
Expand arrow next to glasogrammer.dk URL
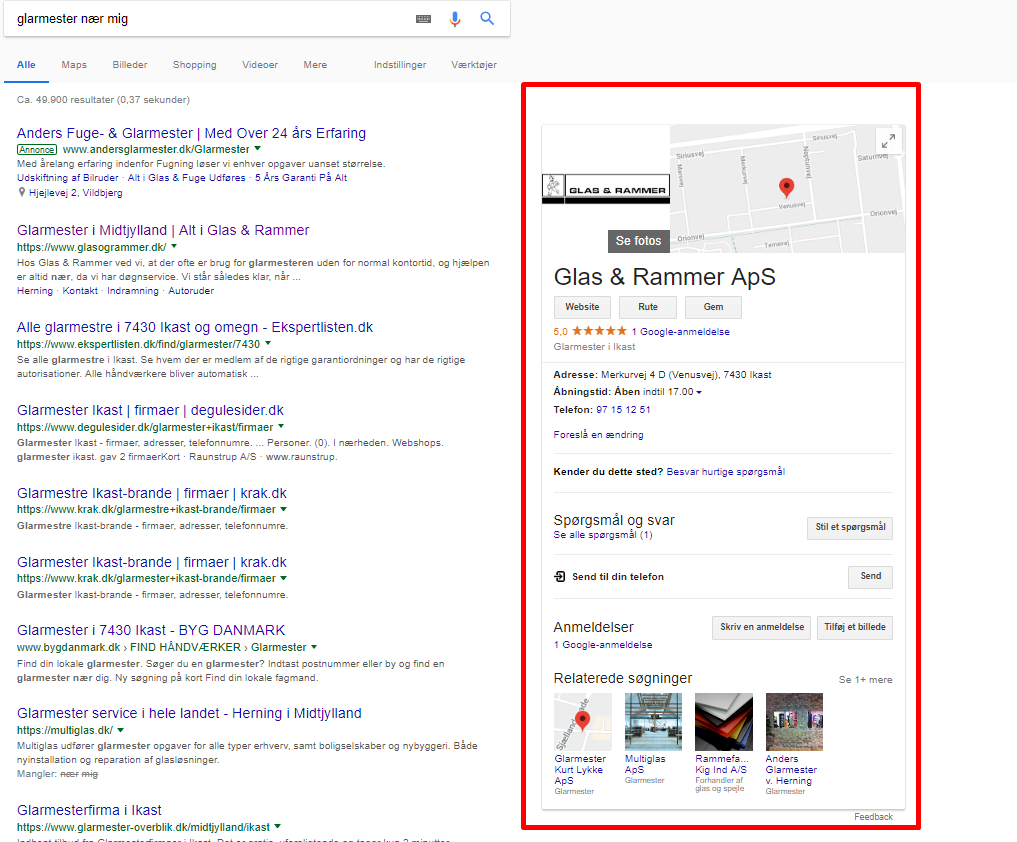click(174, 247)
